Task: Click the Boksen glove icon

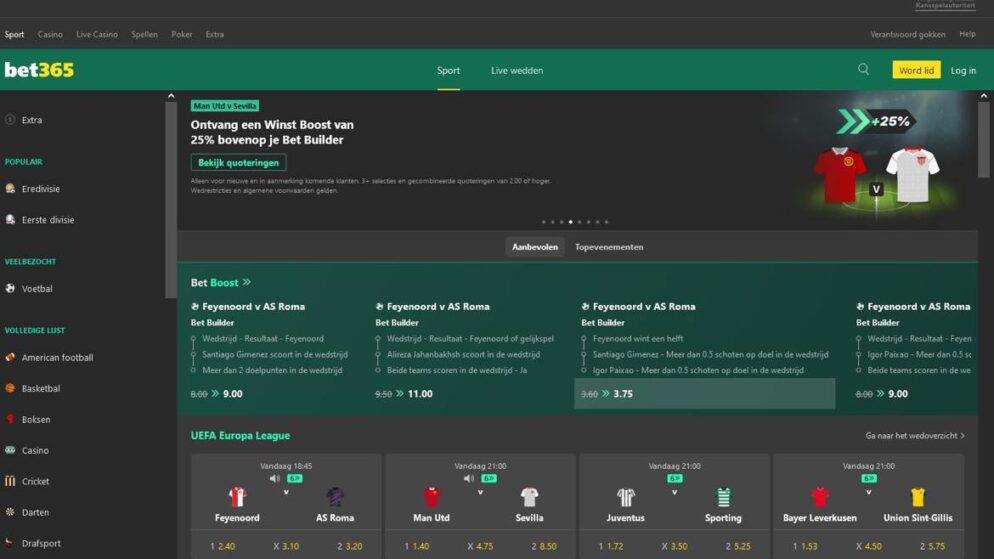Action: click(x=10, y=419)
